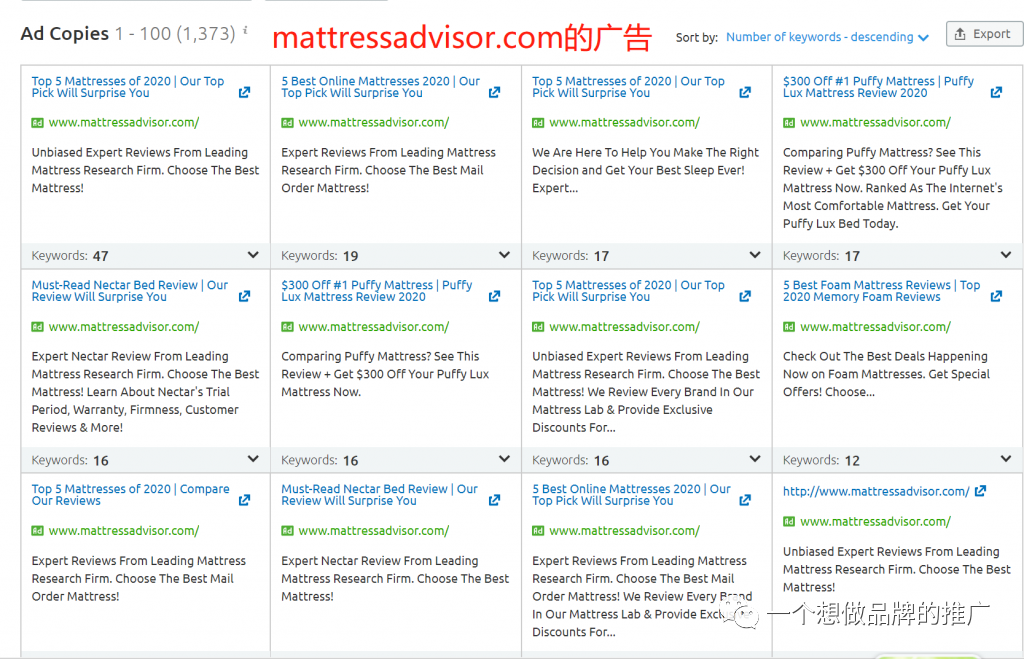Click description mentioning 'Nectar's Trial Period, Warranty'
This screenshot has height=659, width=1024.
click(145, 392)
